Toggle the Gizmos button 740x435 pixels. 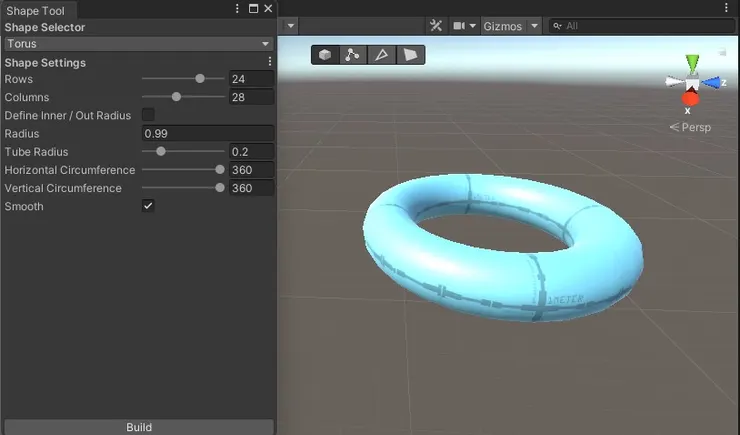click(503, 26)
